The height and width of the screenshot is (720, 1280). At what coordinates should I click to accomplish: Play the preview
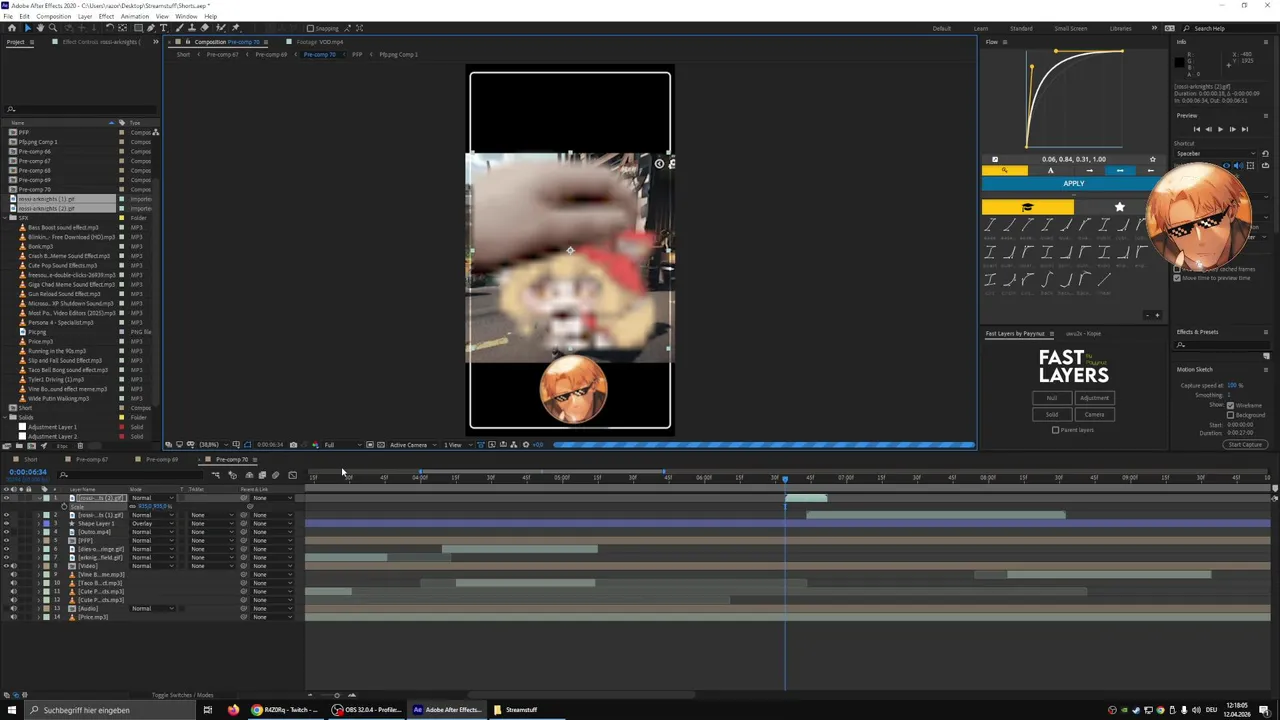pos(1220,129)
